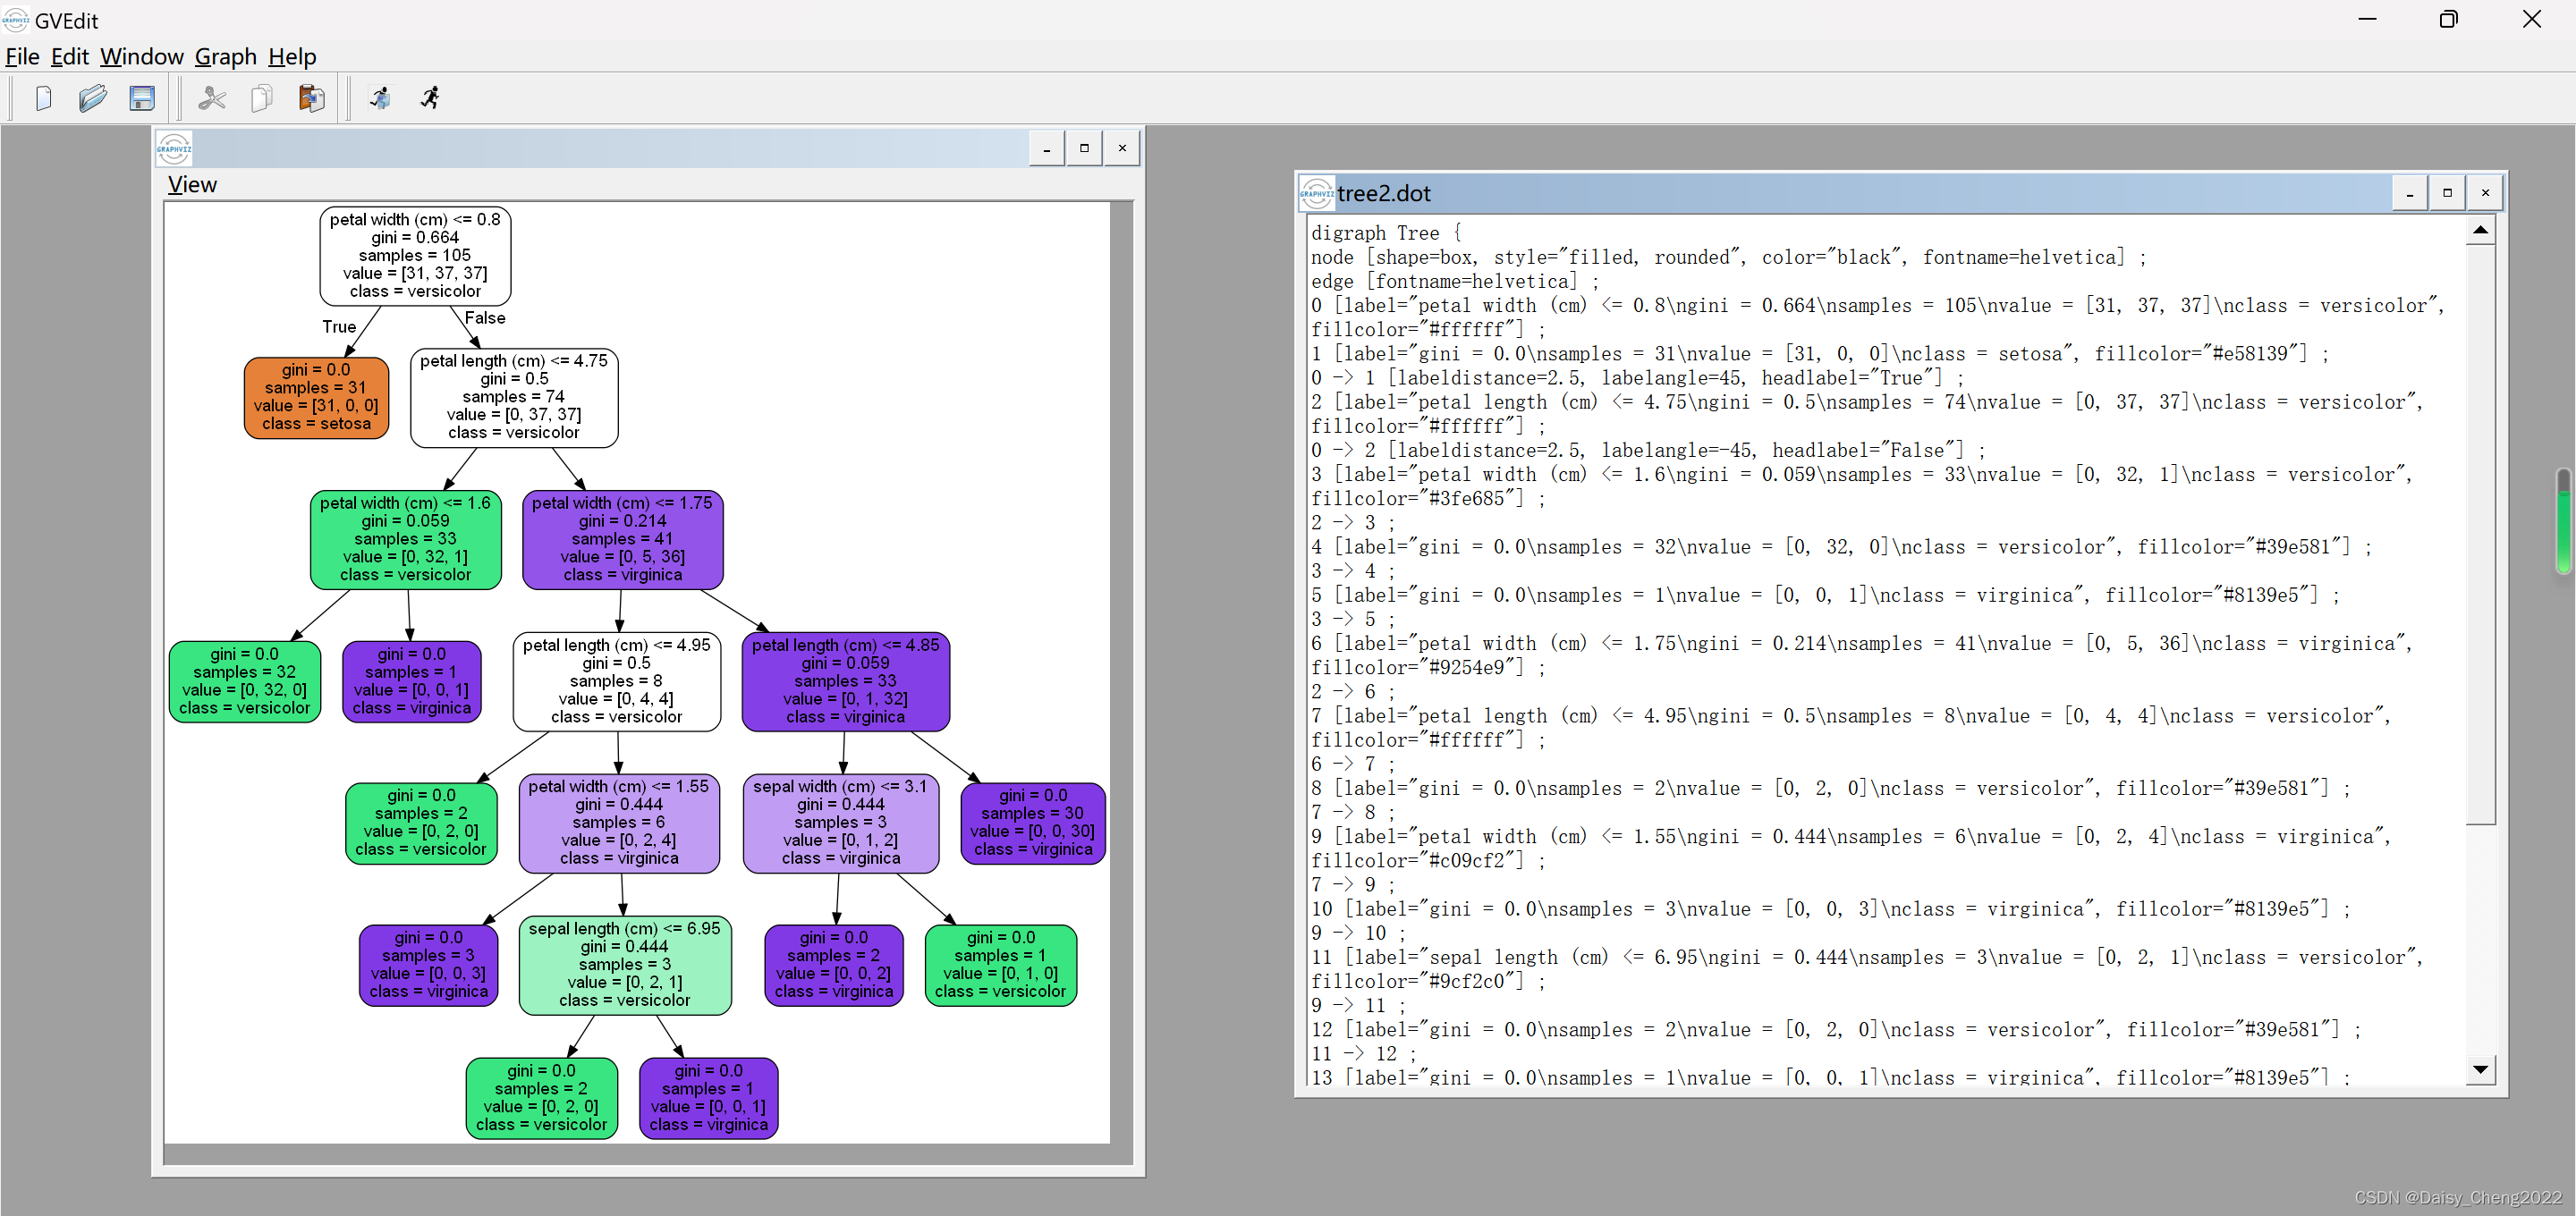
Task: Click the '9 -> 10 ;' line in editor
Action: pos(1357,933)
